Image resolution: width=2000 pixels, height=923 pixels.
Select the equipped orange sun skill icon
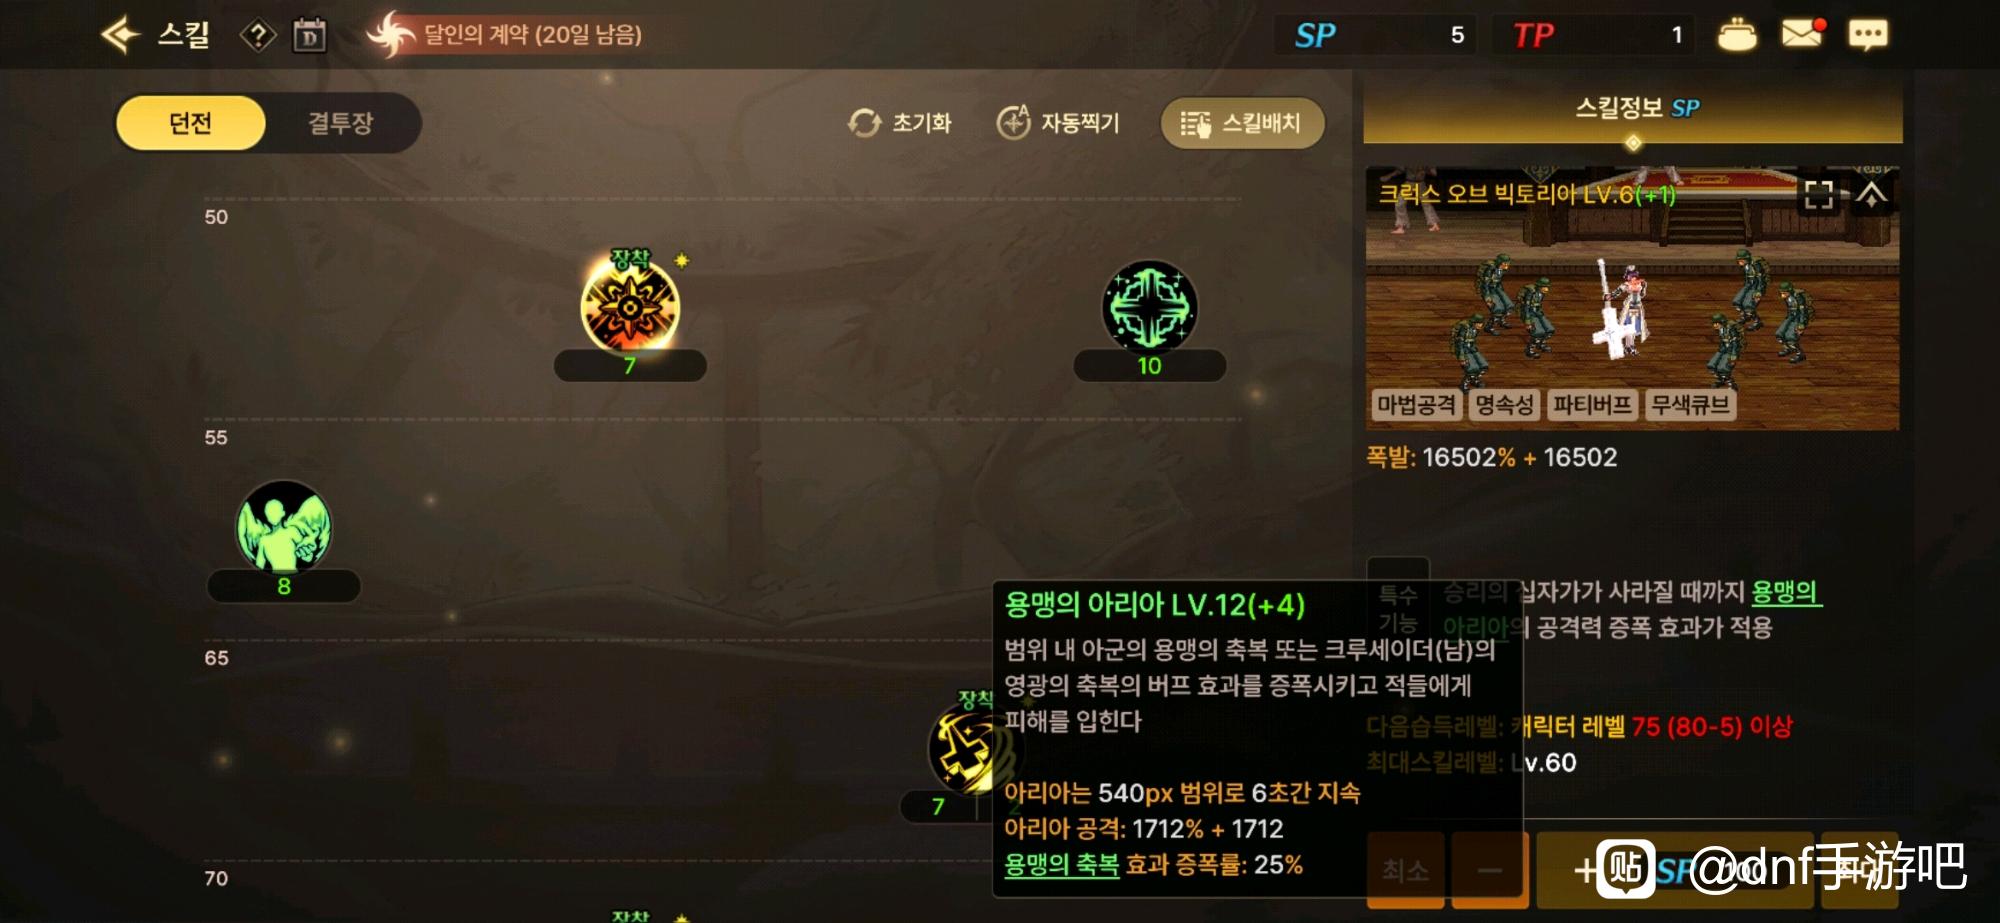630,305
